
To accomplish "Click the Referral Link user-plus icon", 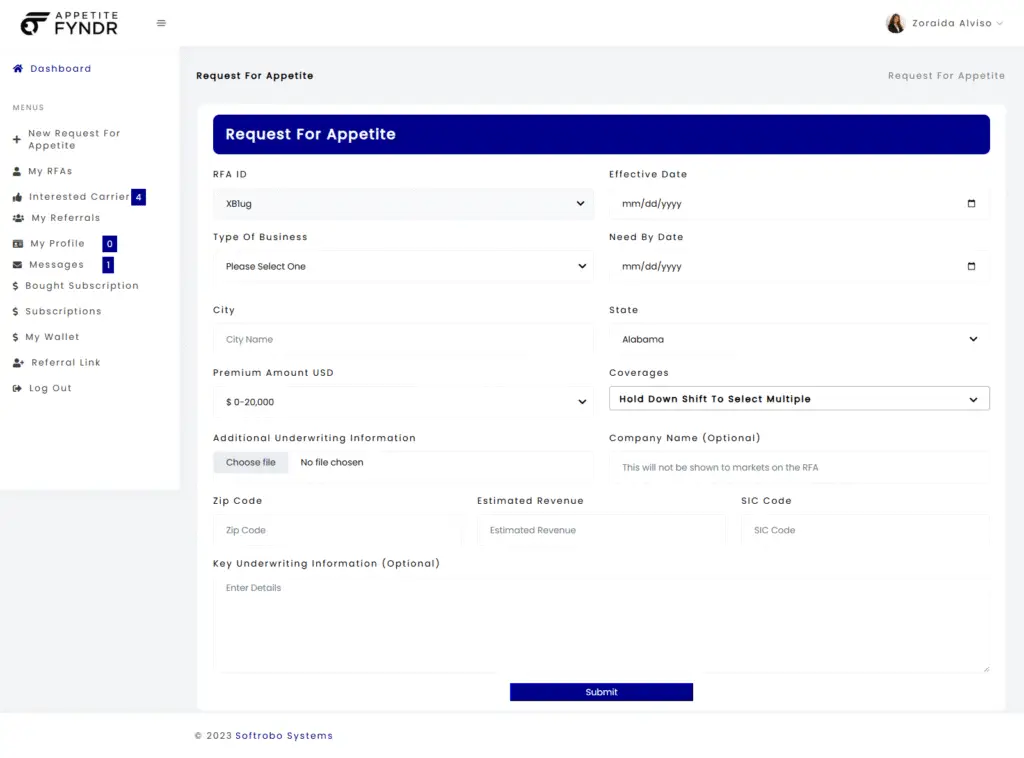I will [x=18, y=362].
